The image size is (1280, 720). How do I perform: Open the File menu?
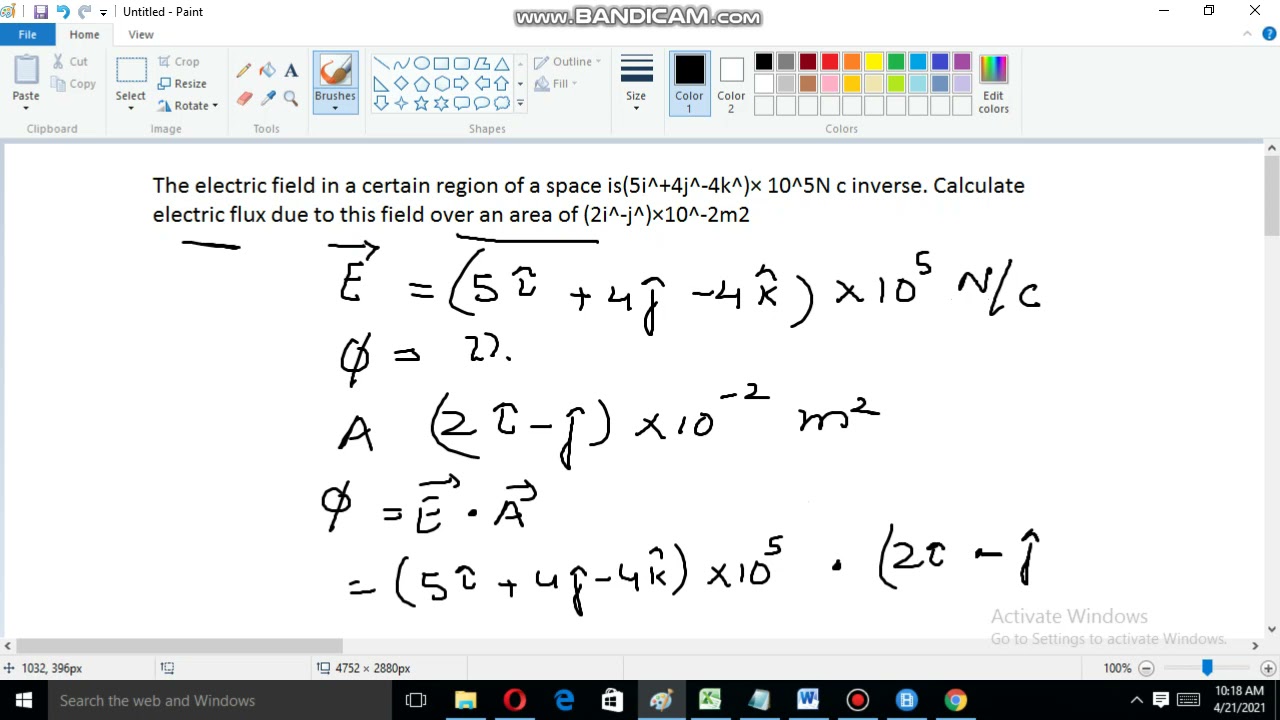tap(27, 34)
